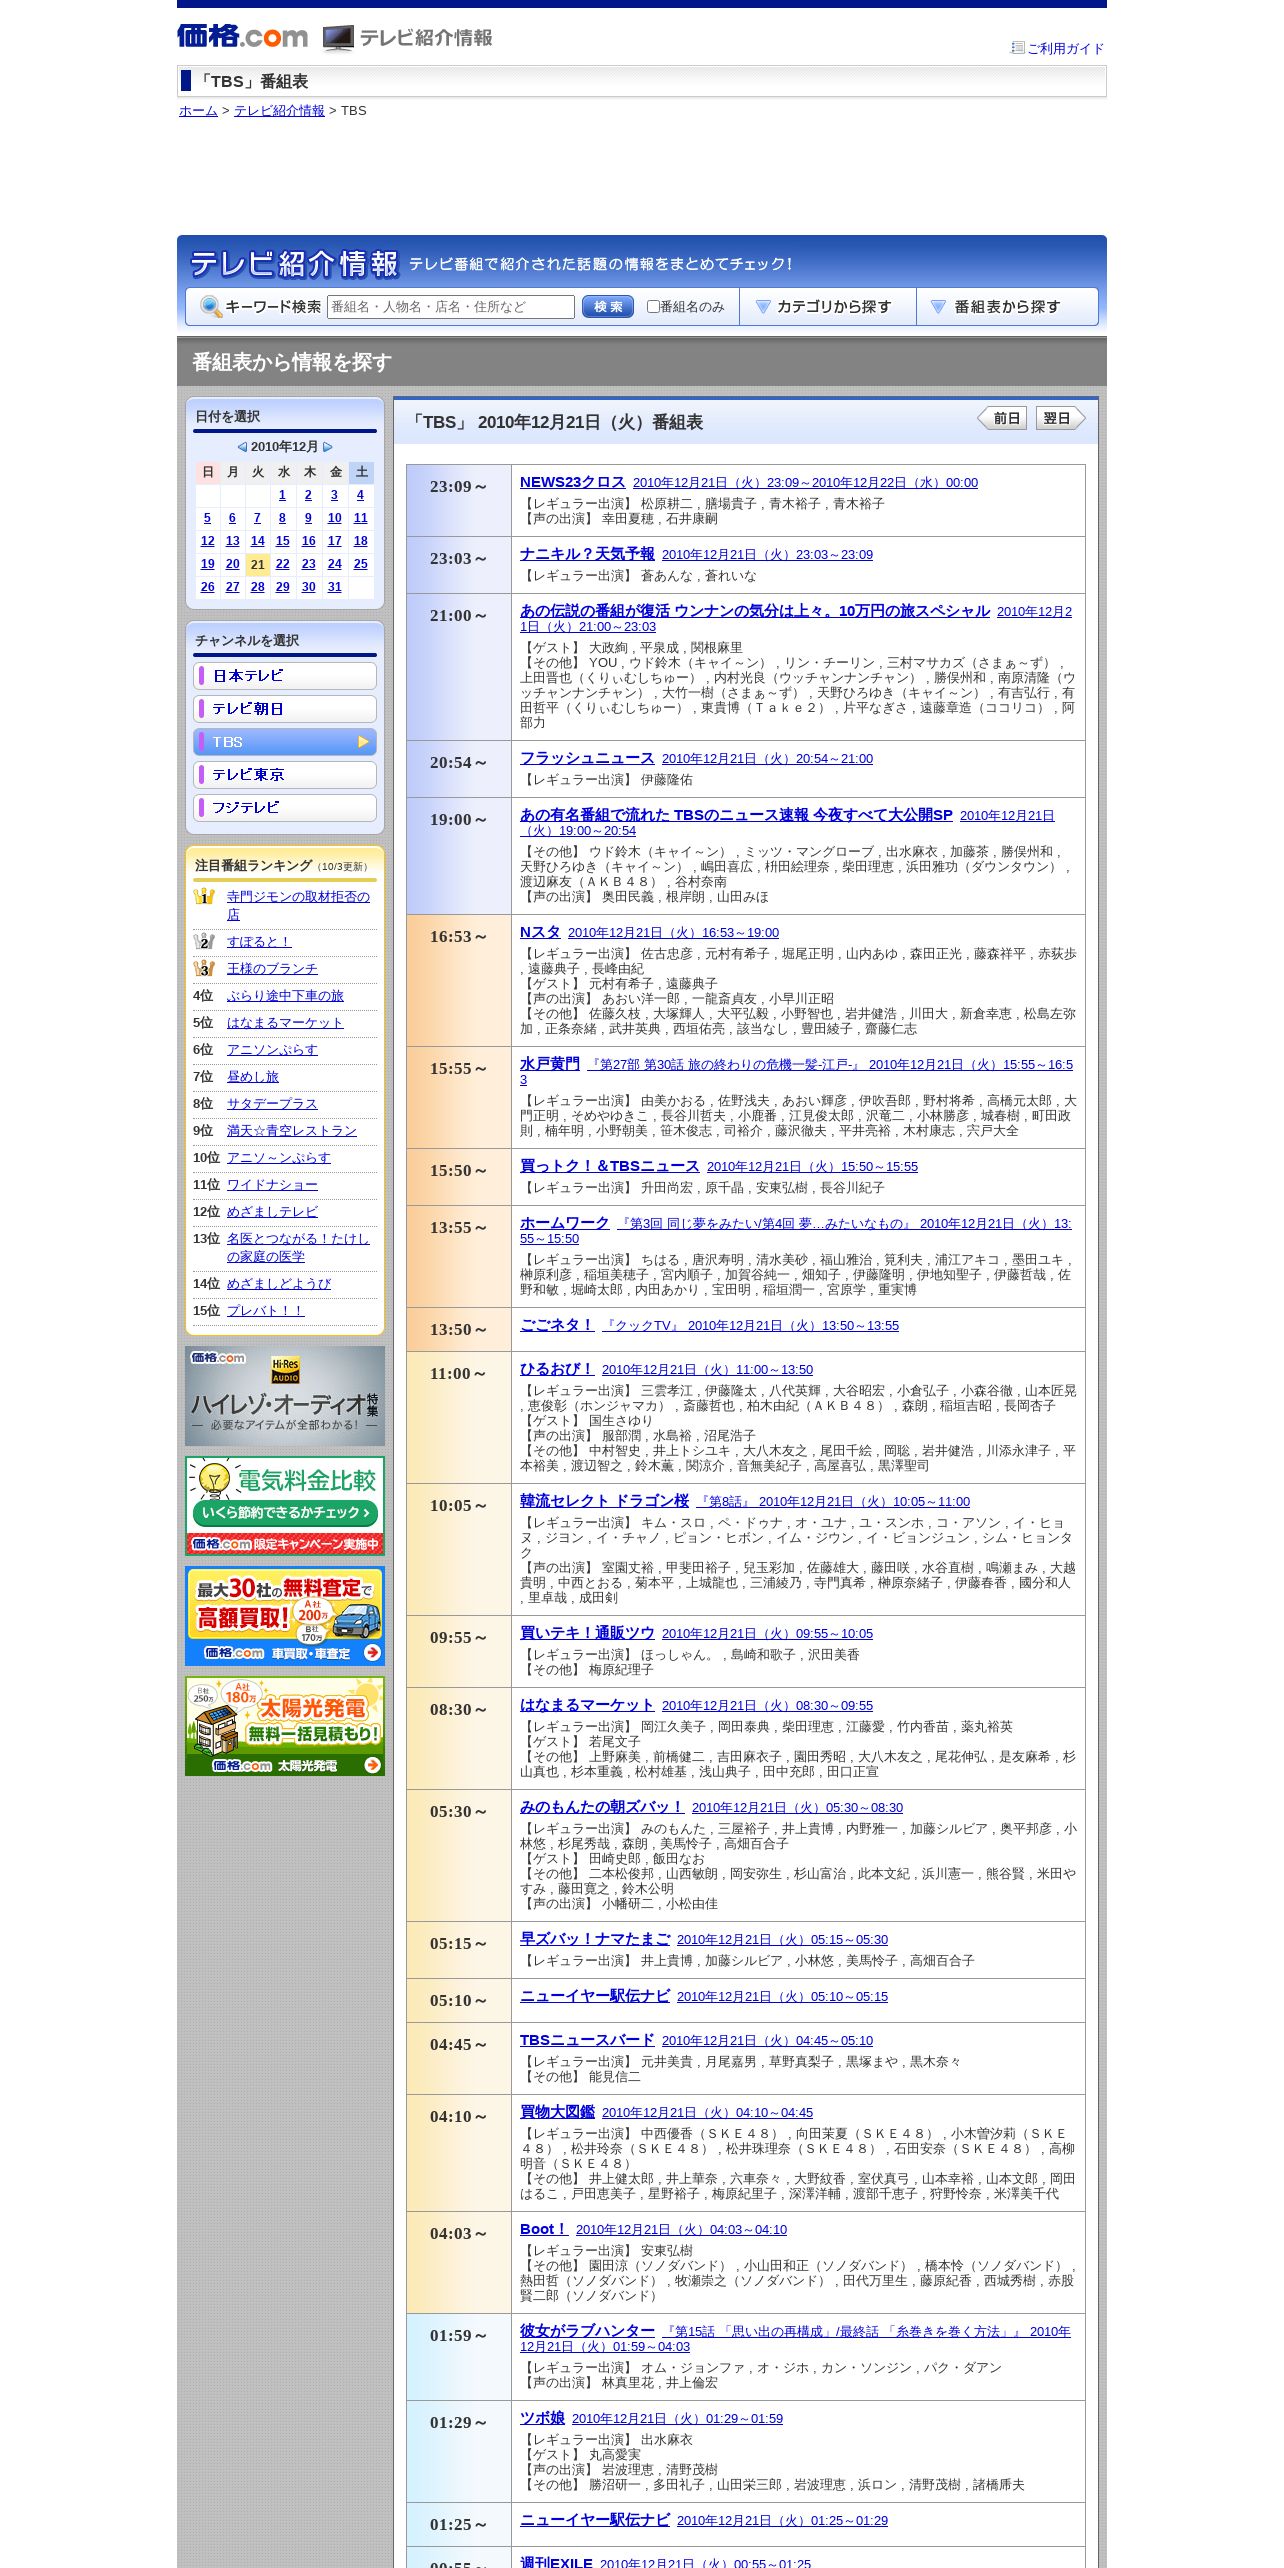The height and width of the screenshot is (2568, 1284).
Task: Open ranking item 寺門ジモンの取材拒否の店
Action: tap(298, 905)
